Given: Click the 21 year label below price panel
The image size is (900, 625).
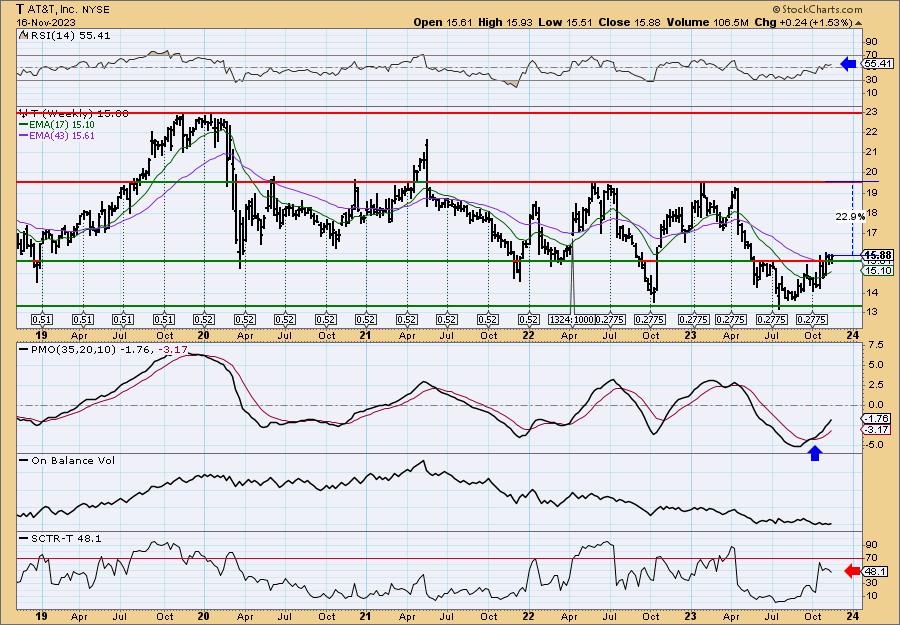Looking at the screenshot, I should 365,335.
